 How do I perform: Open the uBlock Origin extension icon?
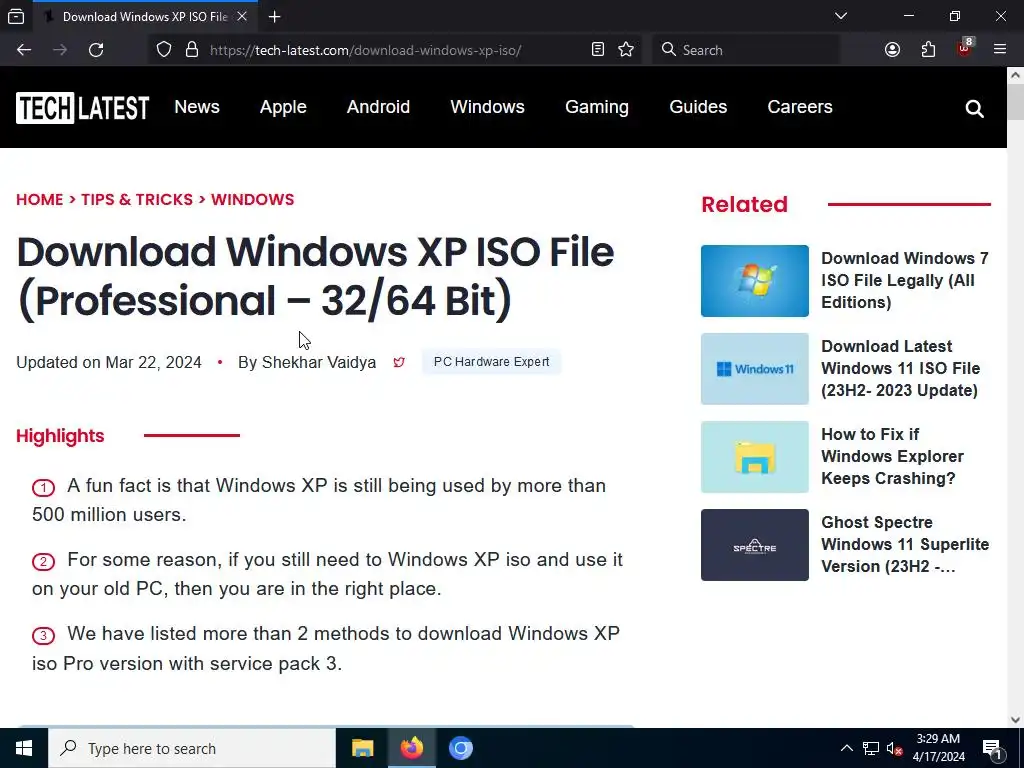click(965, 49)
